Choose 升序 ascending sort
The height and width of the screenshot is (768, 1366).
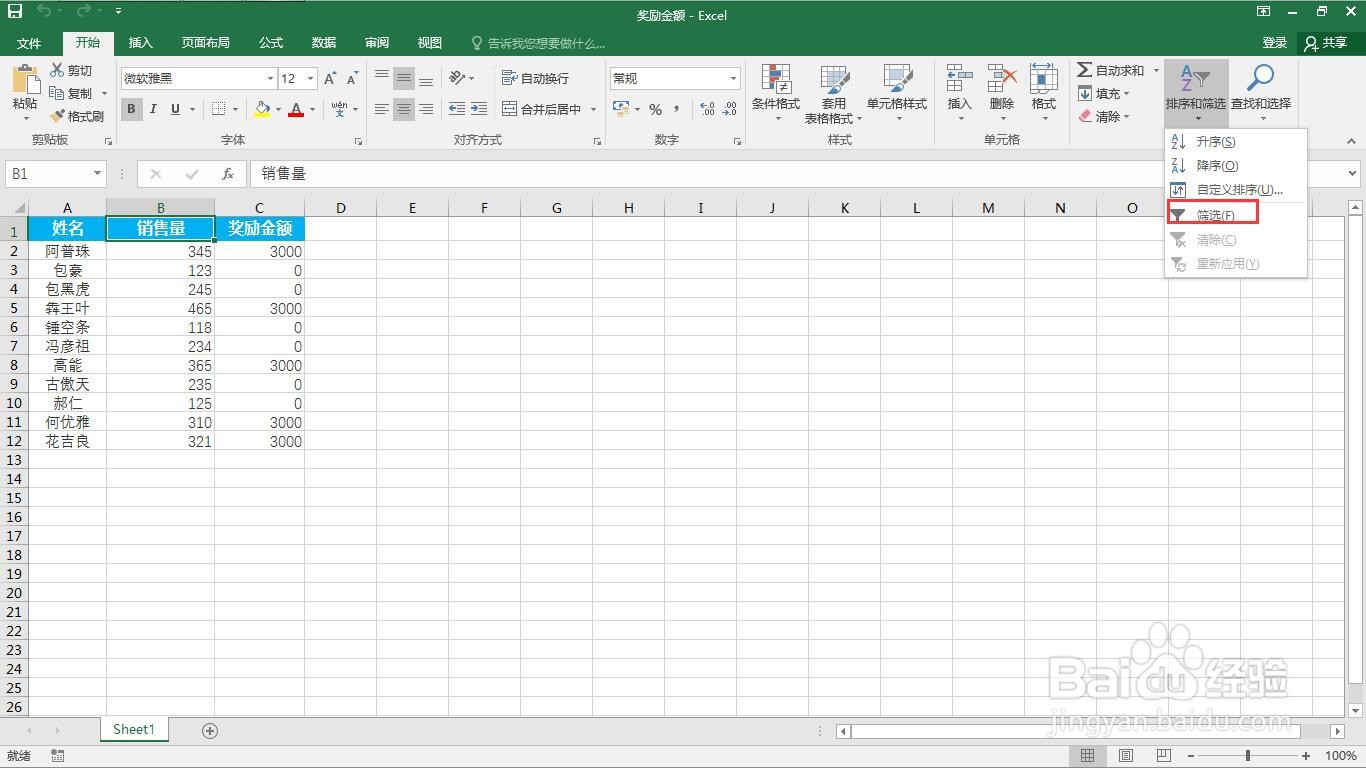click(1236, 142)
